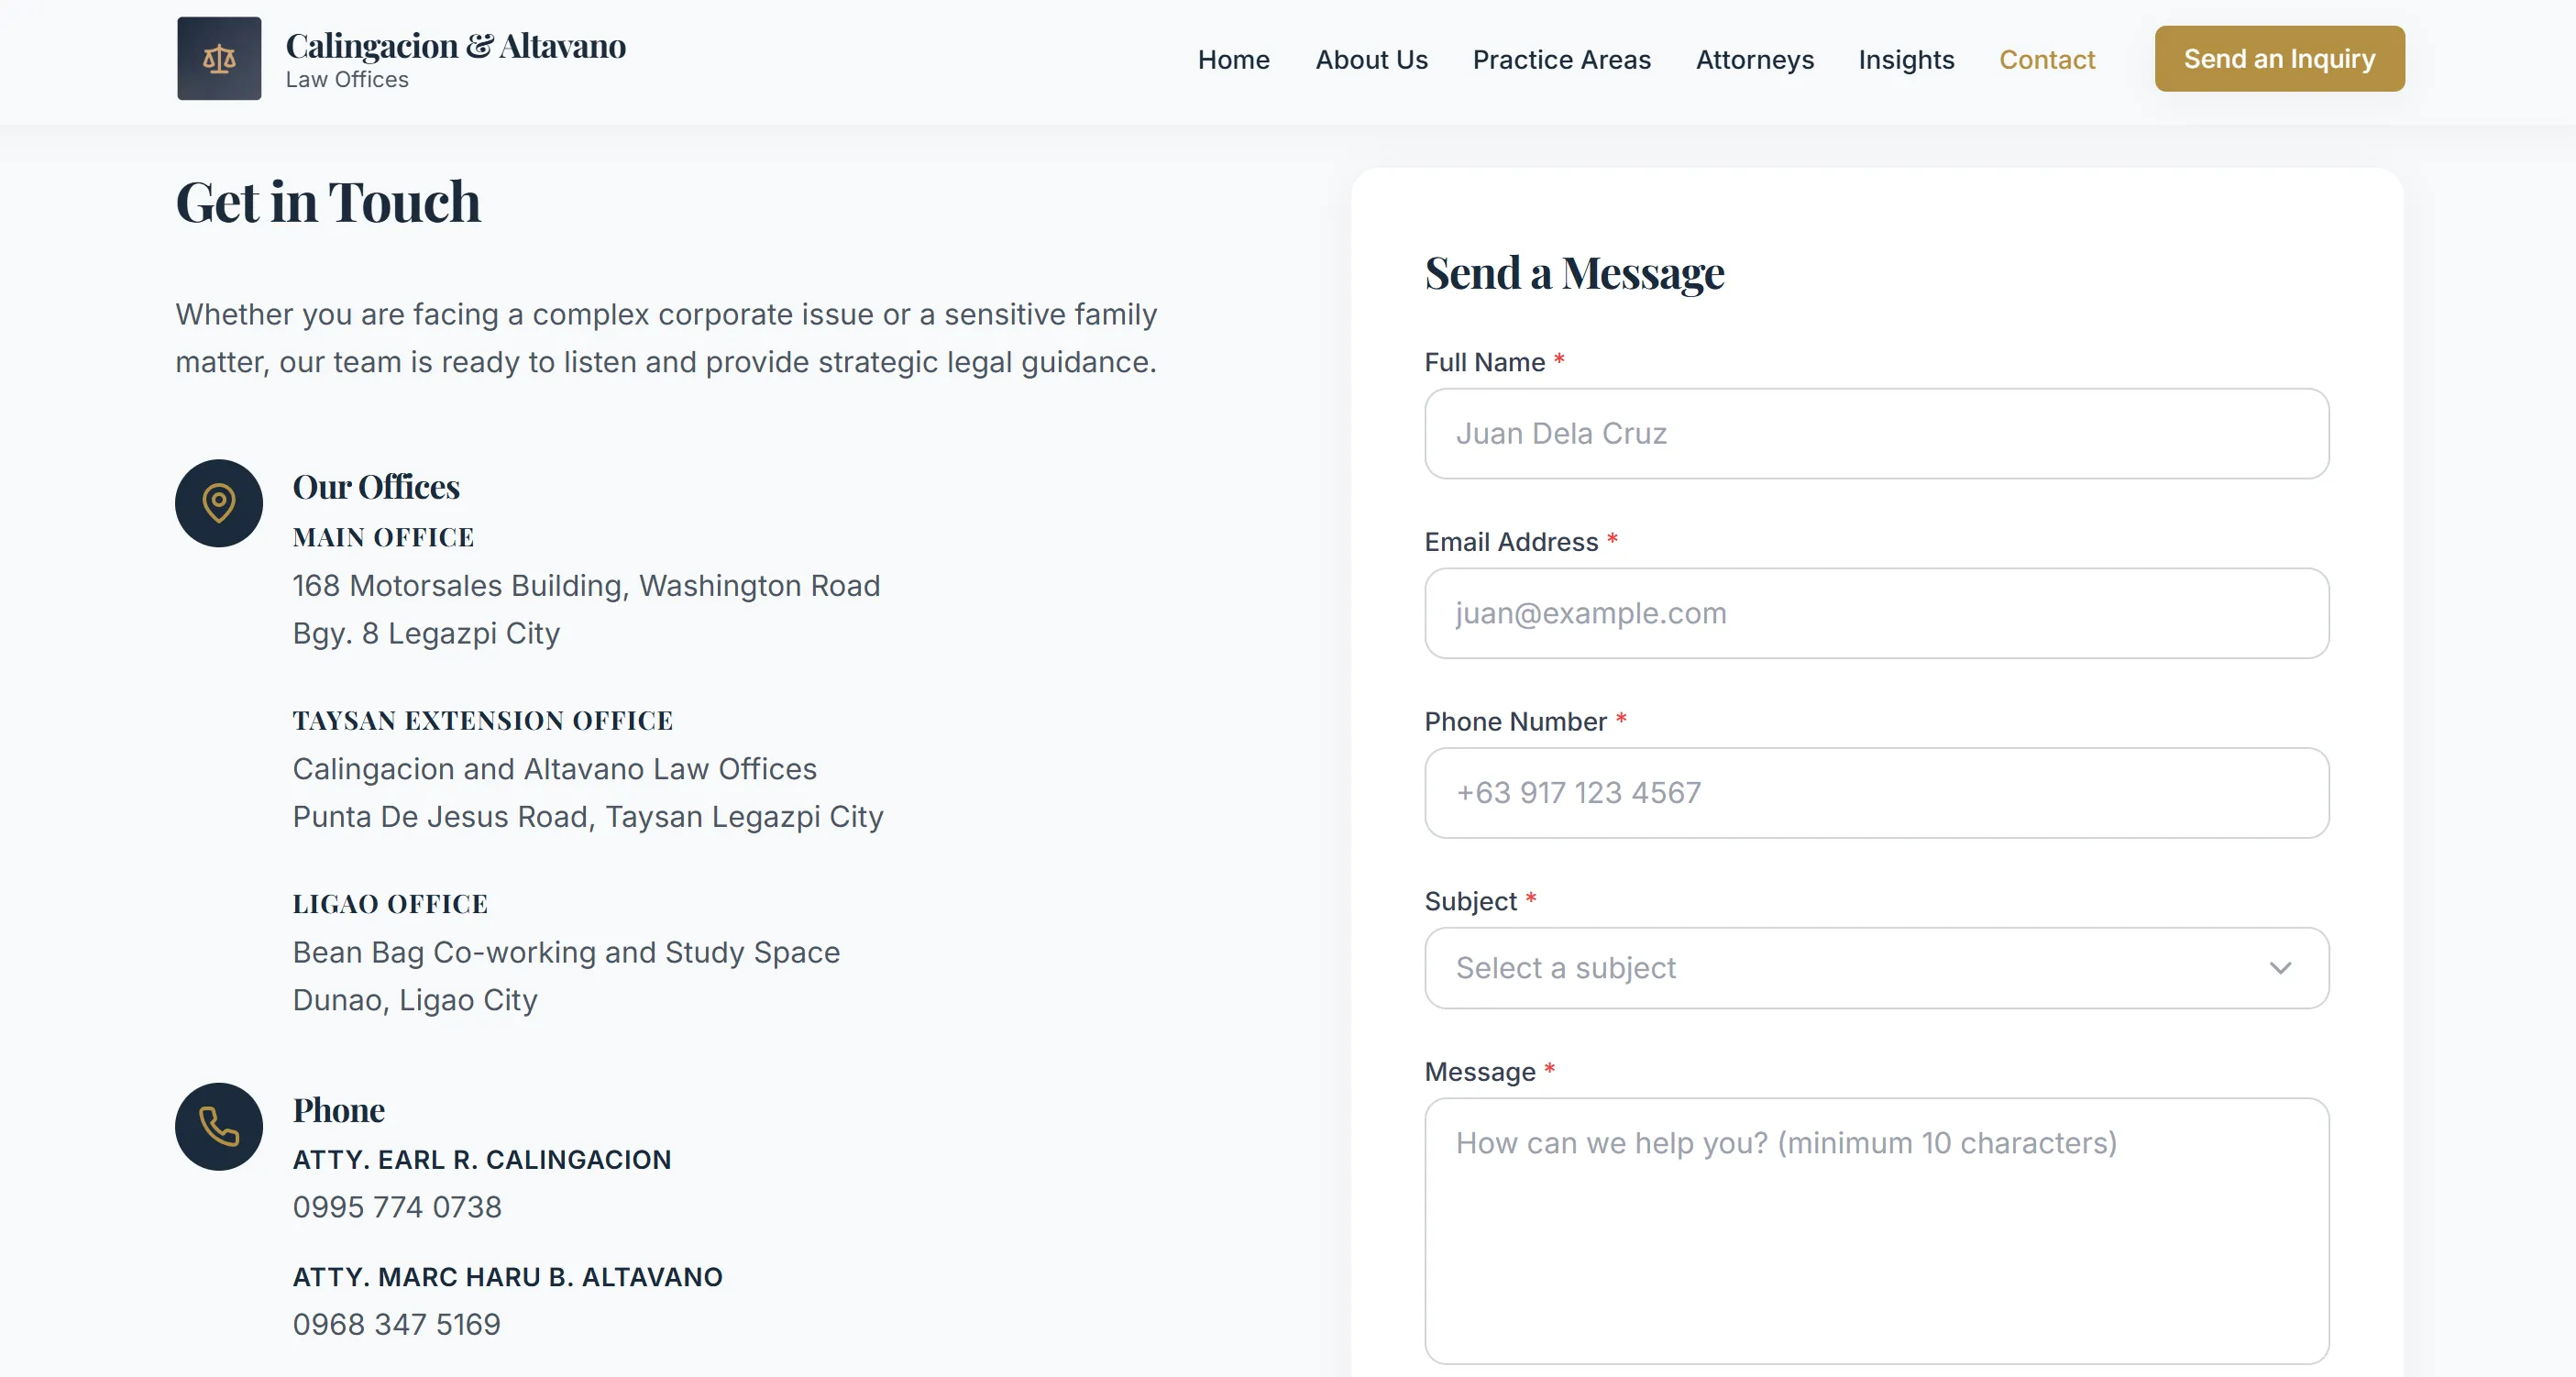The image size is (2576, 1377).
Task: Click Atty. Calingacion's number 0995 774 0738
Action: [x=397, y=1207]
